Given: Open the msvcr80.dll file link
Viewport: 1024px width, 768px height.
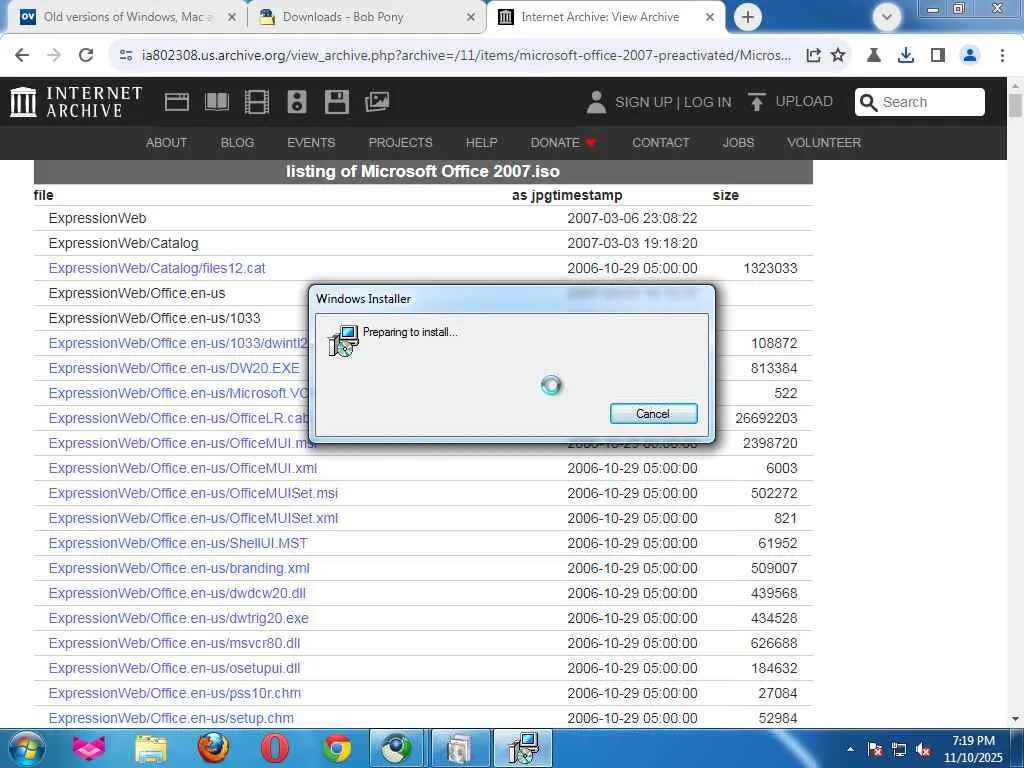Looking at the screenshot, I should tap(174, 643).
